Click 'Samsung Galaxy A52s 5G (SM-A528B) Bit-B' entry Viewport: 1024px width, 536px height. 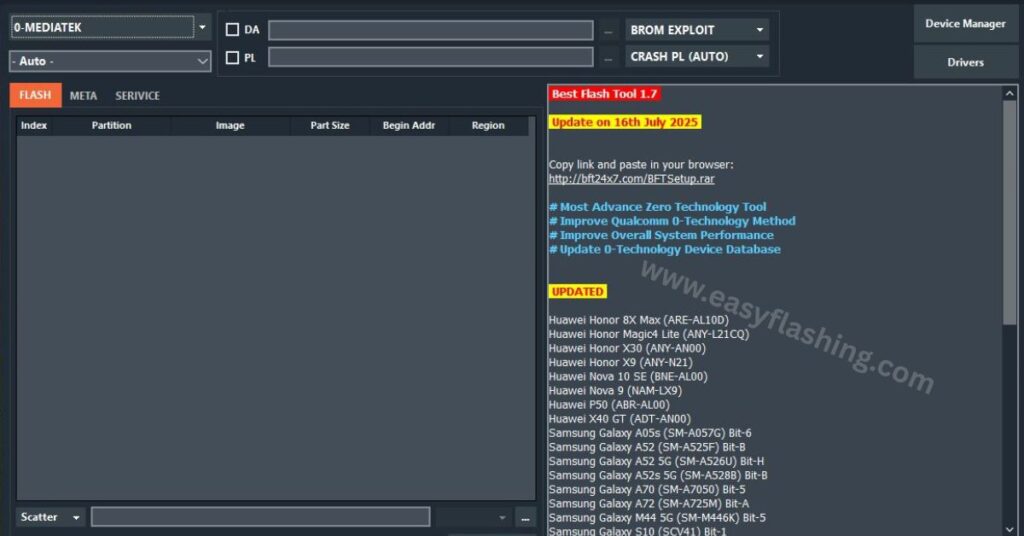click(658, 476)
